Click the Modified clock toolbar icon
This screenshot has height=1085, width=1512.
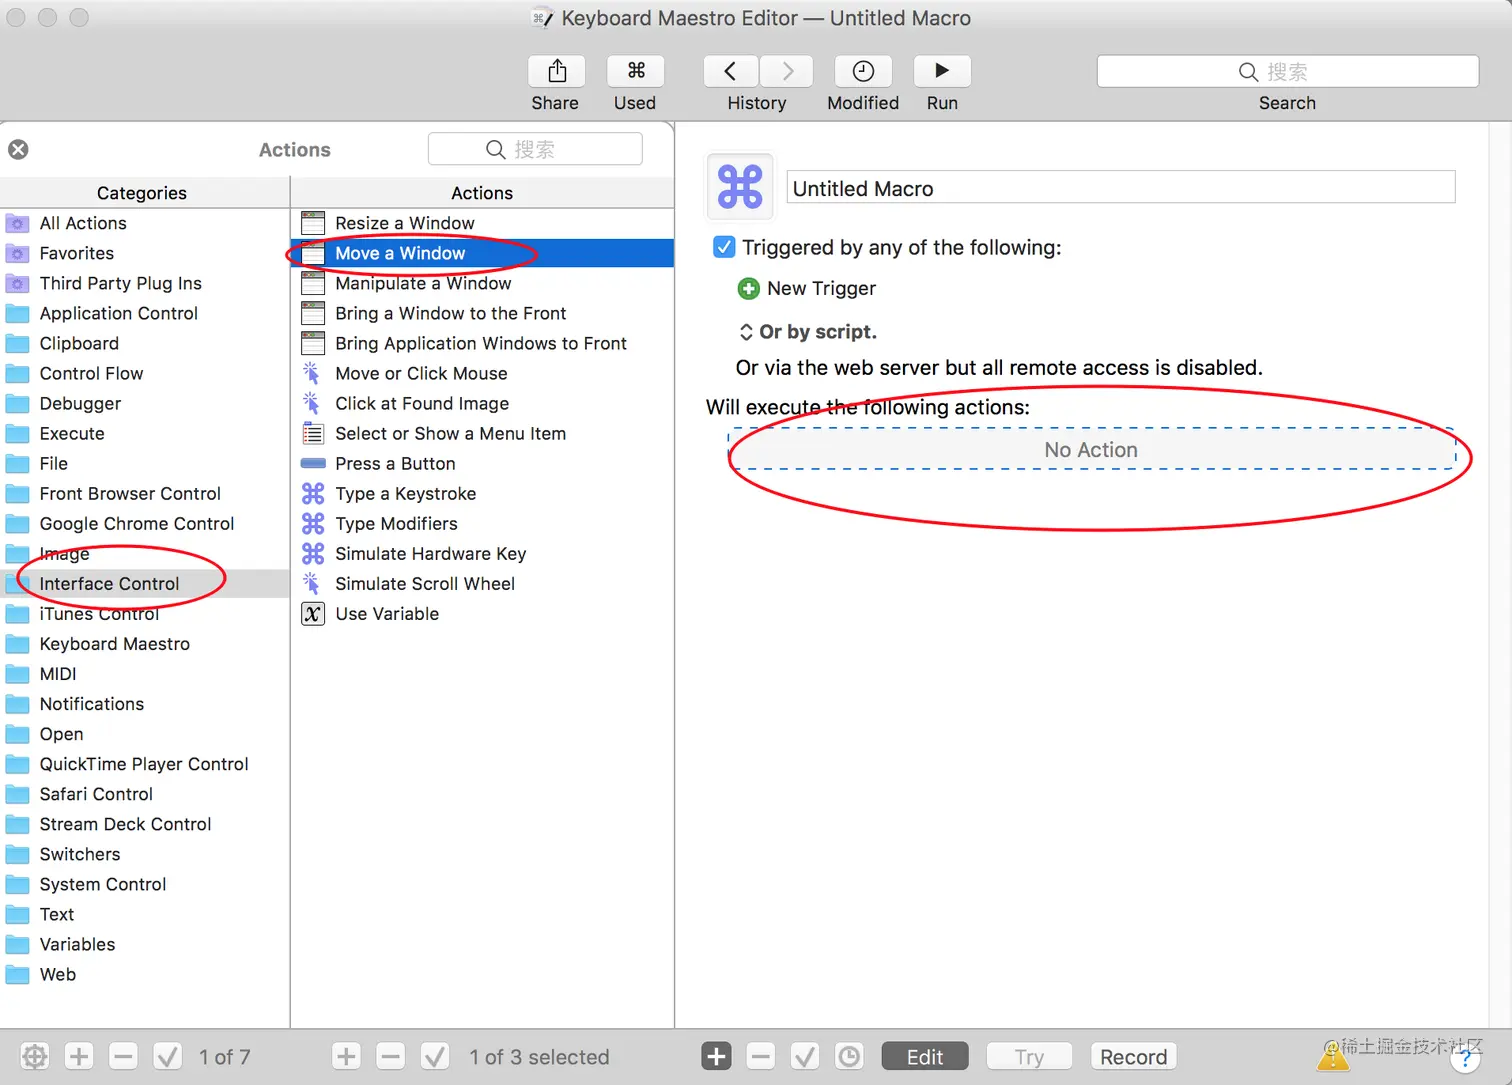863,71
